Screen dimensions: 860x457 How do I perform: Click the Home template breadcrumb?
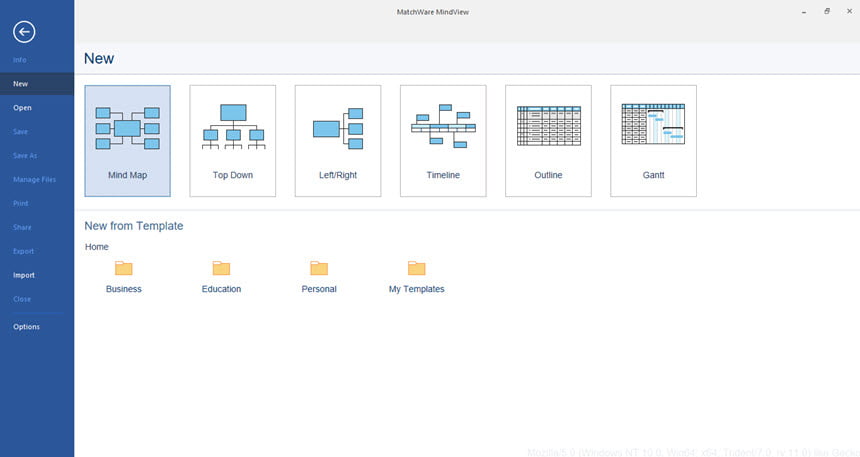[97, 247]
